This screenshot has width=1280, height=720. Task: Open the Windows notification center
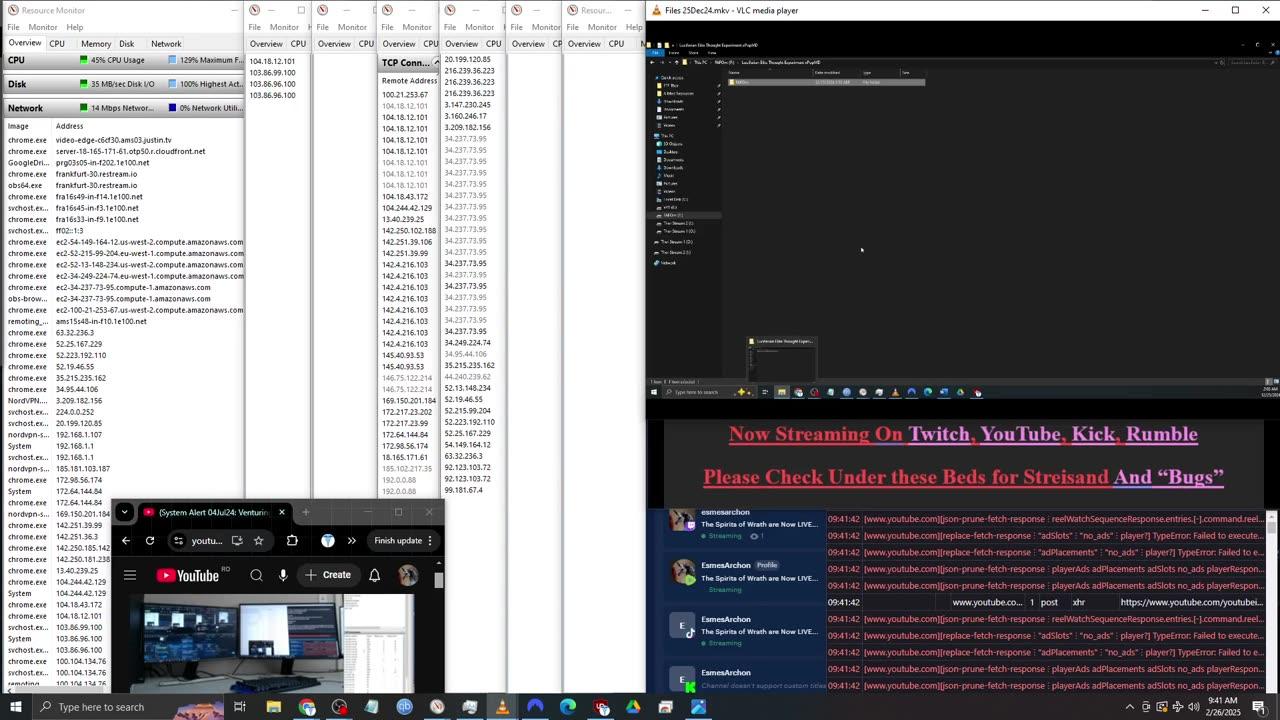point(1259,707)
